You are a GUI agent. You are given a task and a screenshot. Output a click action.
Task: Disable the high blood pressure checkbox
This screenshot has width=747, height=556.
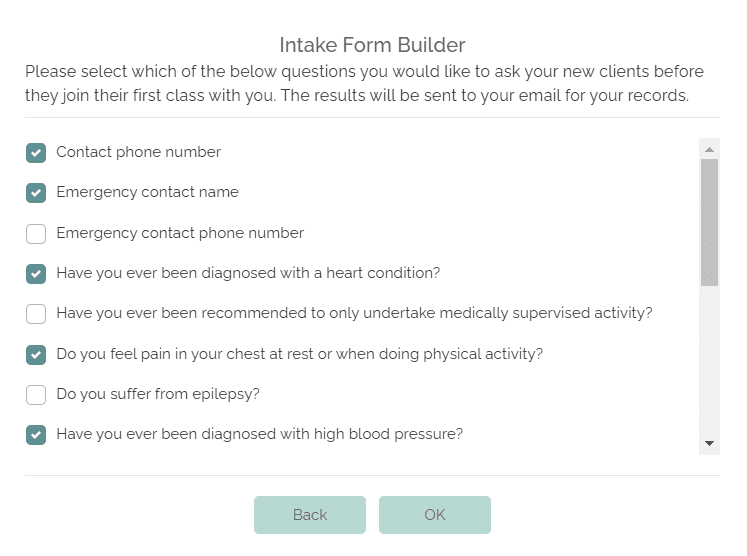pyautogui.click(x=36, y=435)
